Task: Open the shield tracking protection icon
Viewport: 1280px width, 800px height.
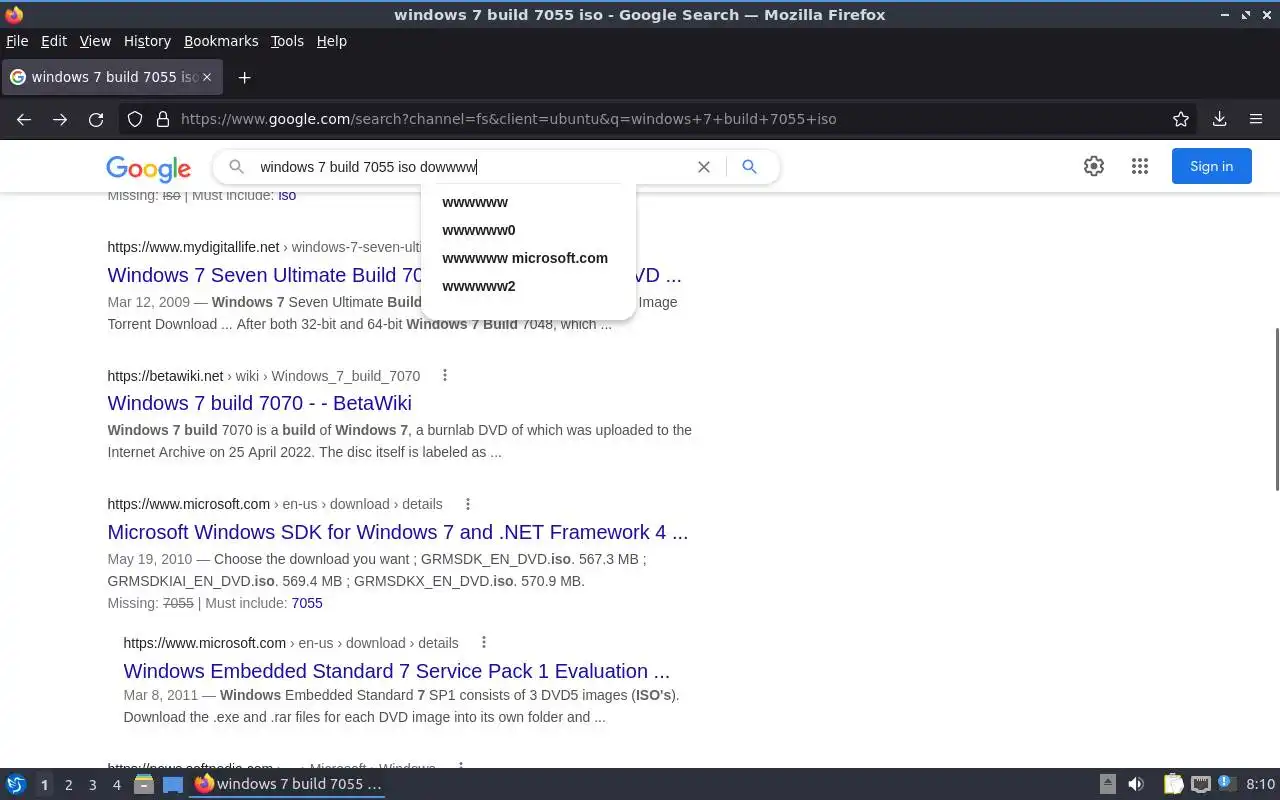Action: 135,119
